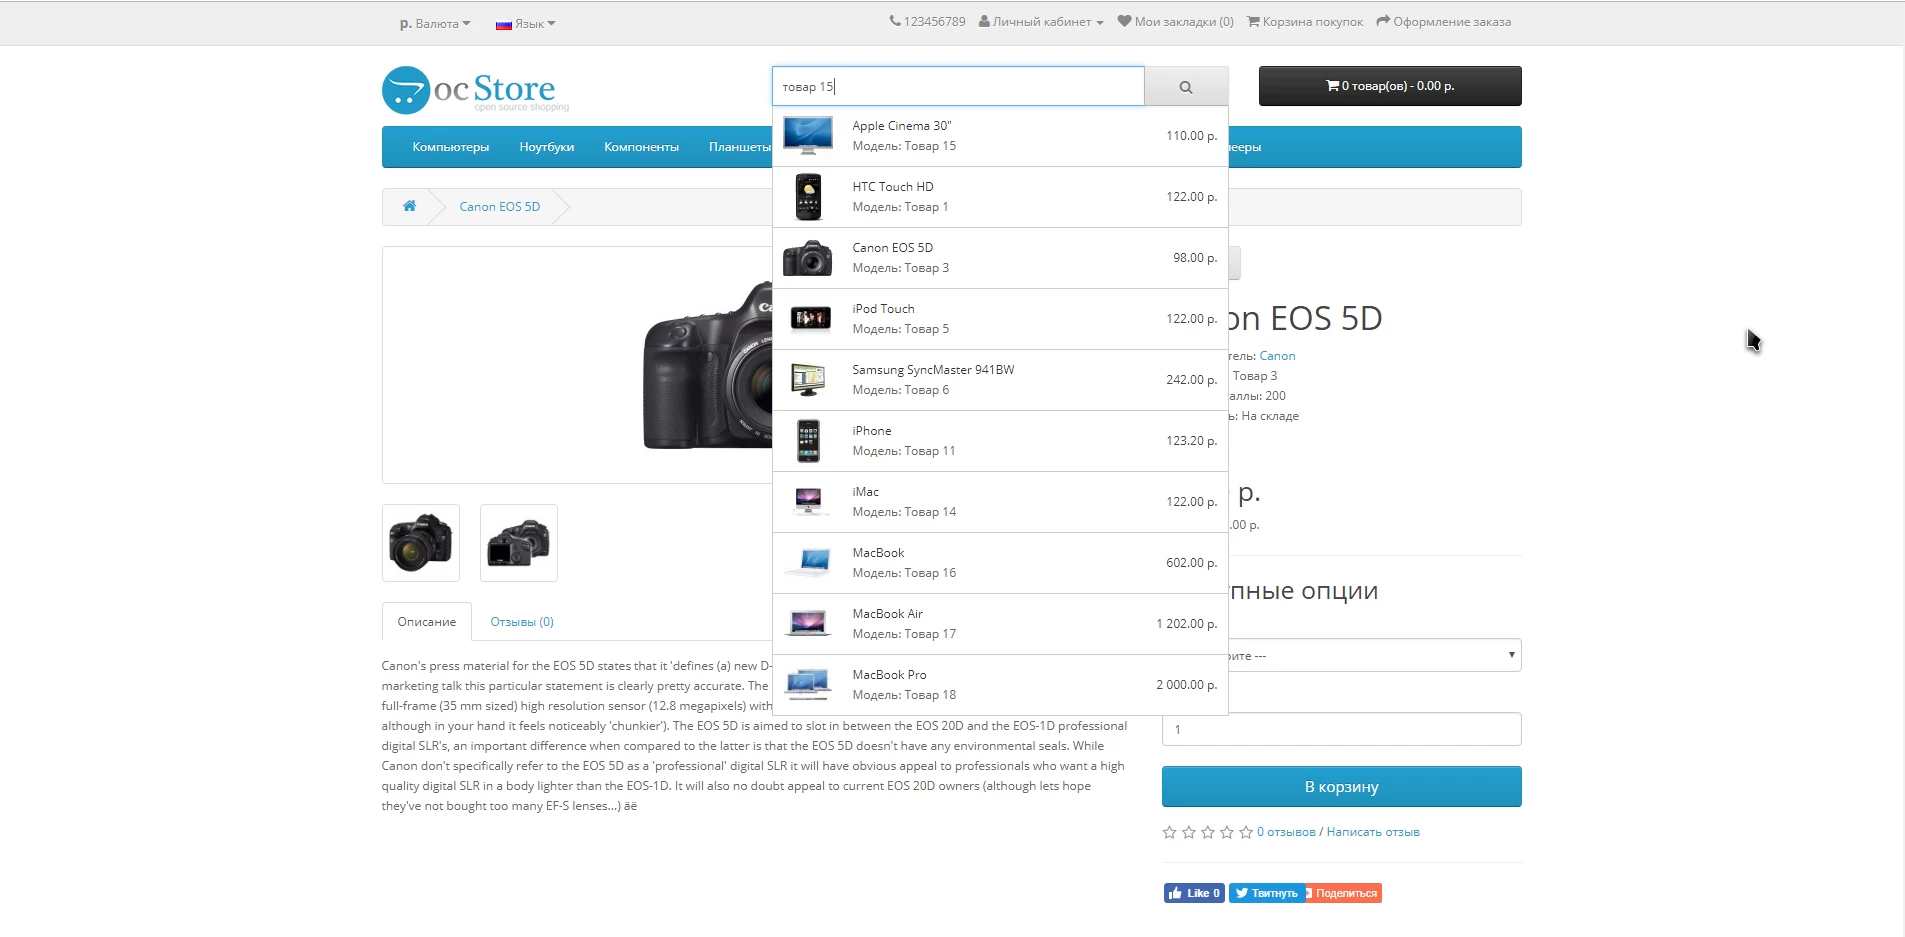The image size is (1905, 937).
Task: Click iPhone thumbnail in suggestions
Action: pyautogui.click(x=808, y=441)
